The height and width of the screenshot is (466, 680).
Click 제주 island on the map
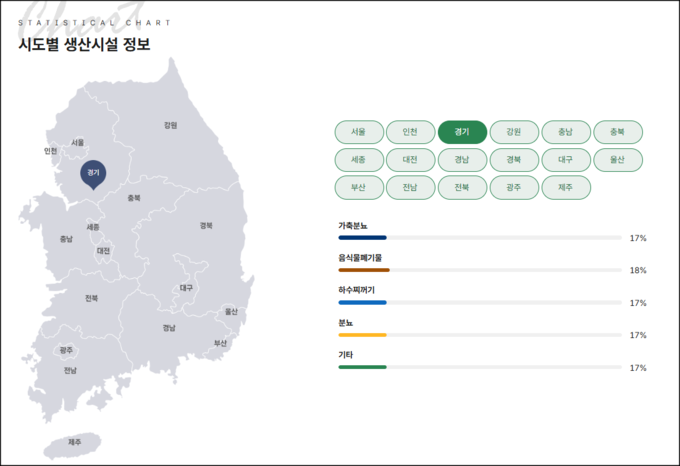75,441
